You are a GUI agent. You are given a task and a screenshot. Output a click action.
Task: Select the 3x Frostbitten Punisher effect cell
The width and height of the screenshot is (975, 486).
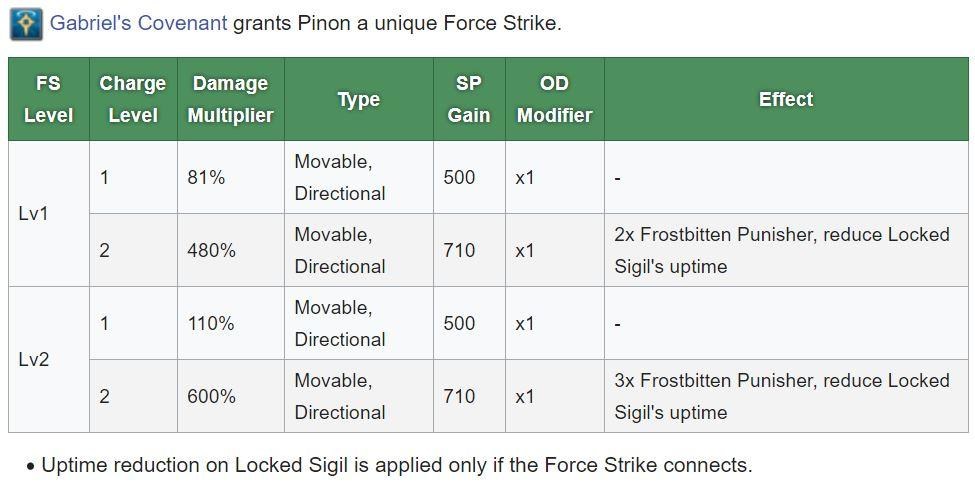[781, 396]
